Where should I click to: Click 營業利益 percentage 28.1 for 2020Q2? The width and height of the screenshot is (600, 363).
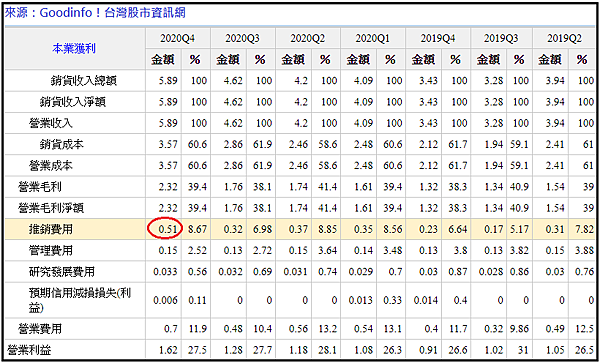click(327, 350)
